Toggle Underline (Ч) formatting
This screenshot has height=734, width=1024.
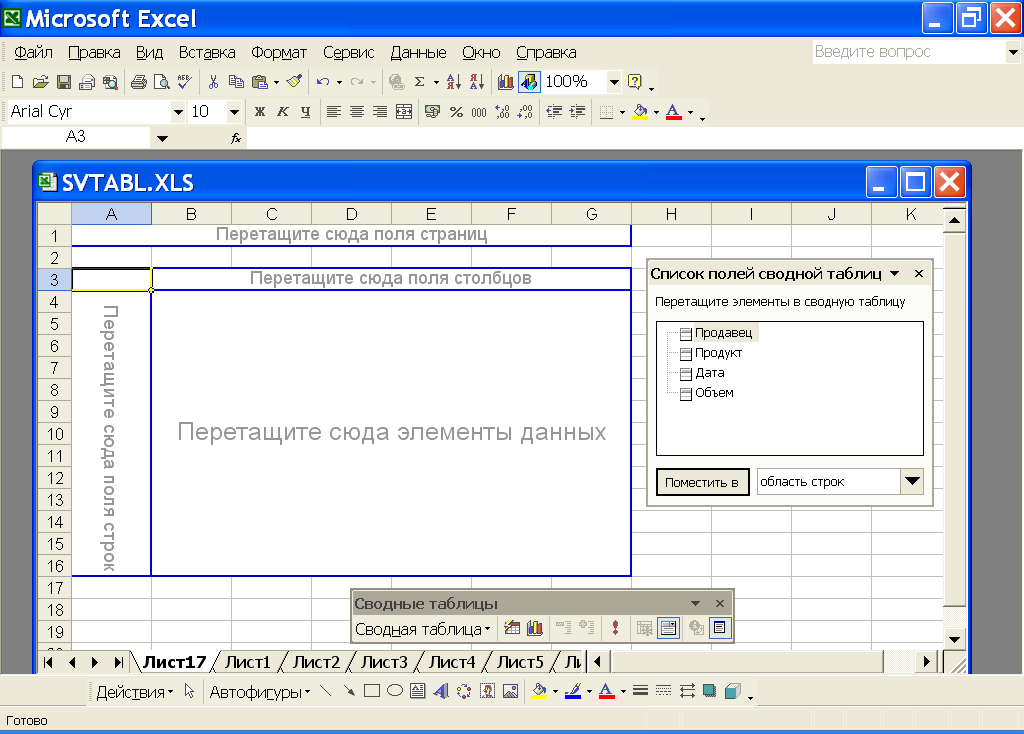click(x=306, y=112)
